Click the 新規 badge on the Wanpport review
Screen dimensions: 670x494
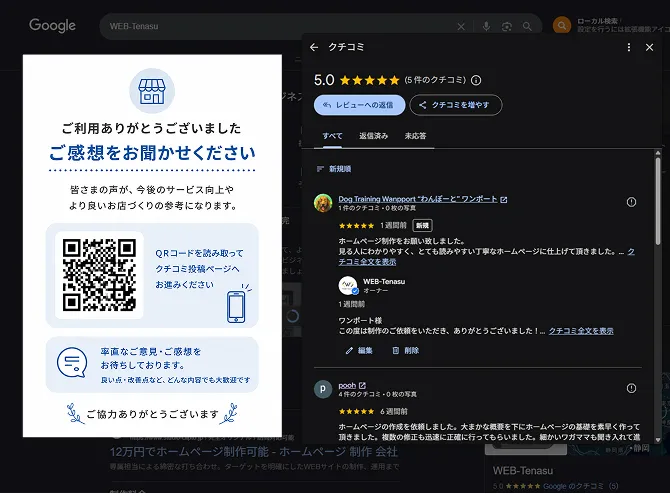click(422, 226)
